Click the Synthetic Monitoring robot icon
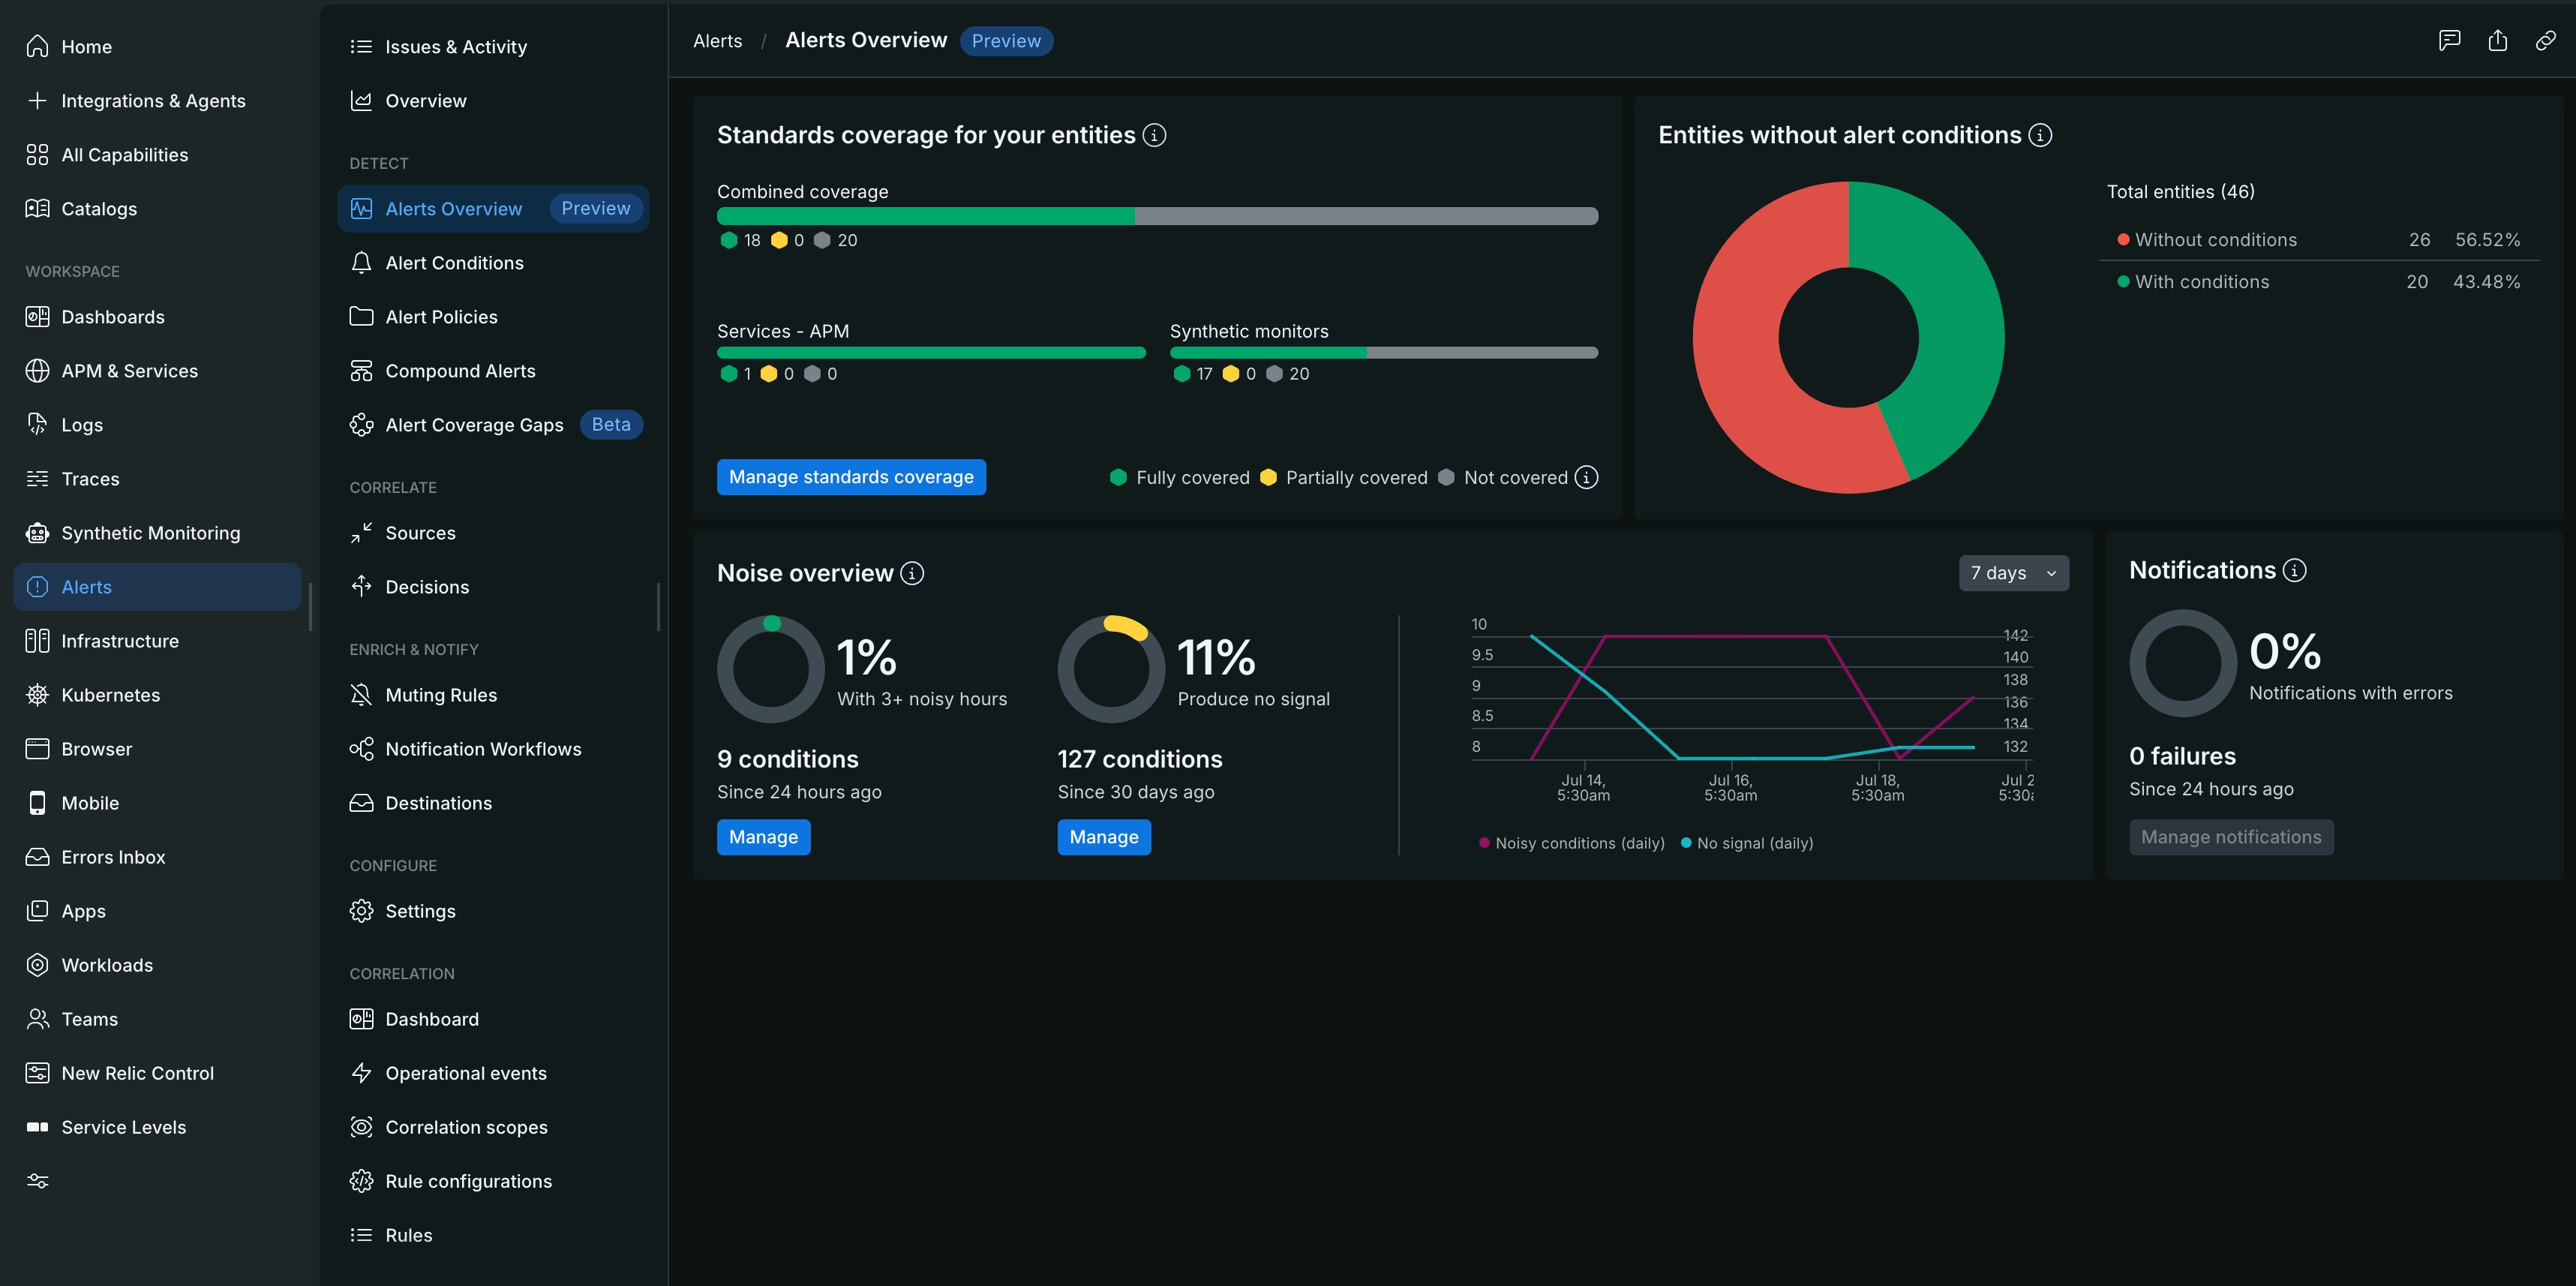 coord(37,532)
